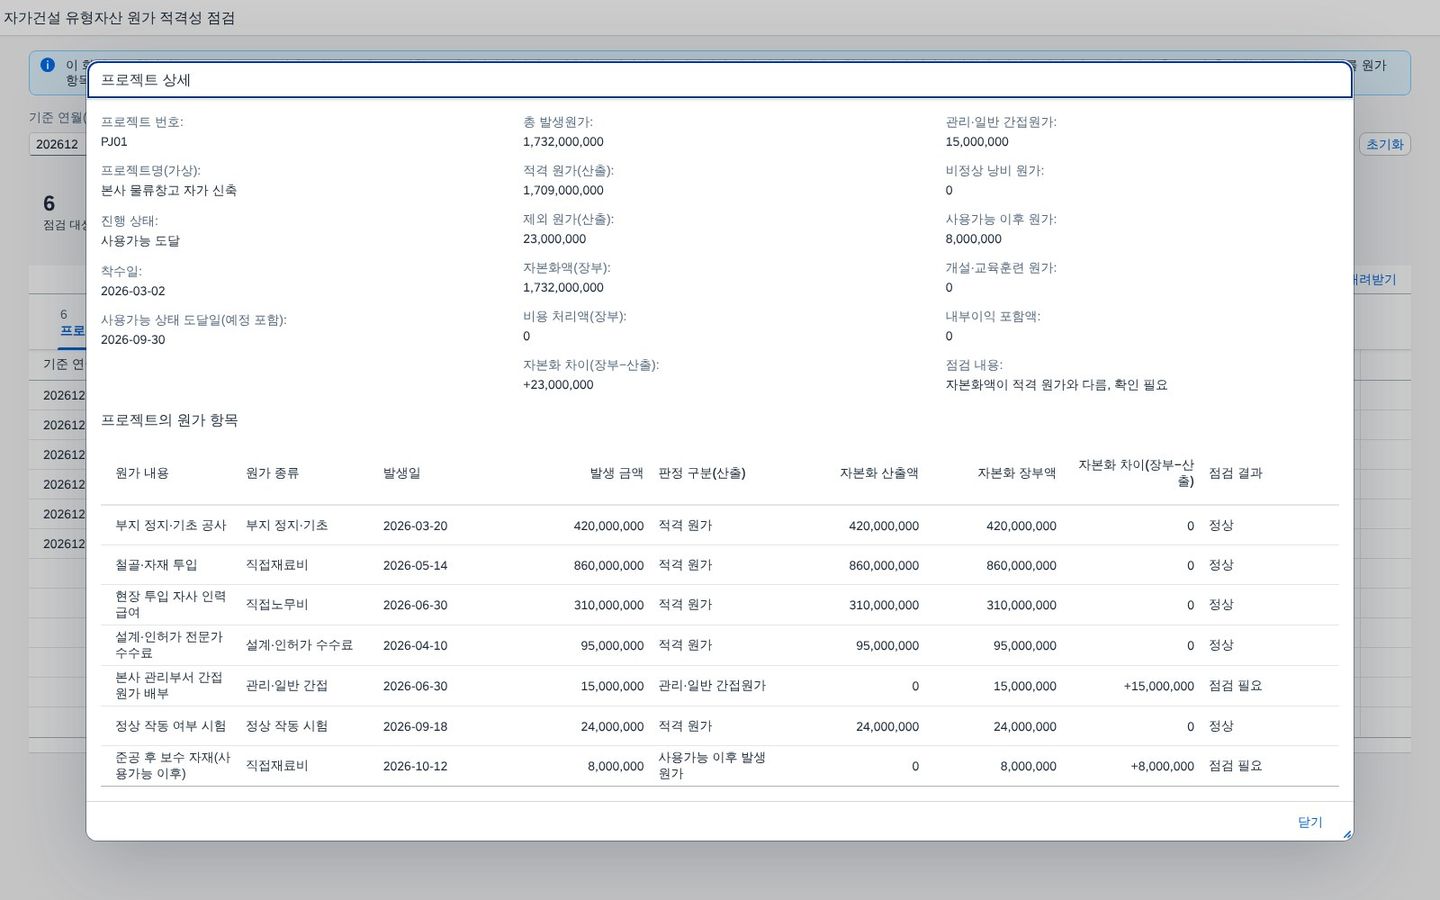Click the 판정 구분(산출) column header

click(x=702, y=473)
